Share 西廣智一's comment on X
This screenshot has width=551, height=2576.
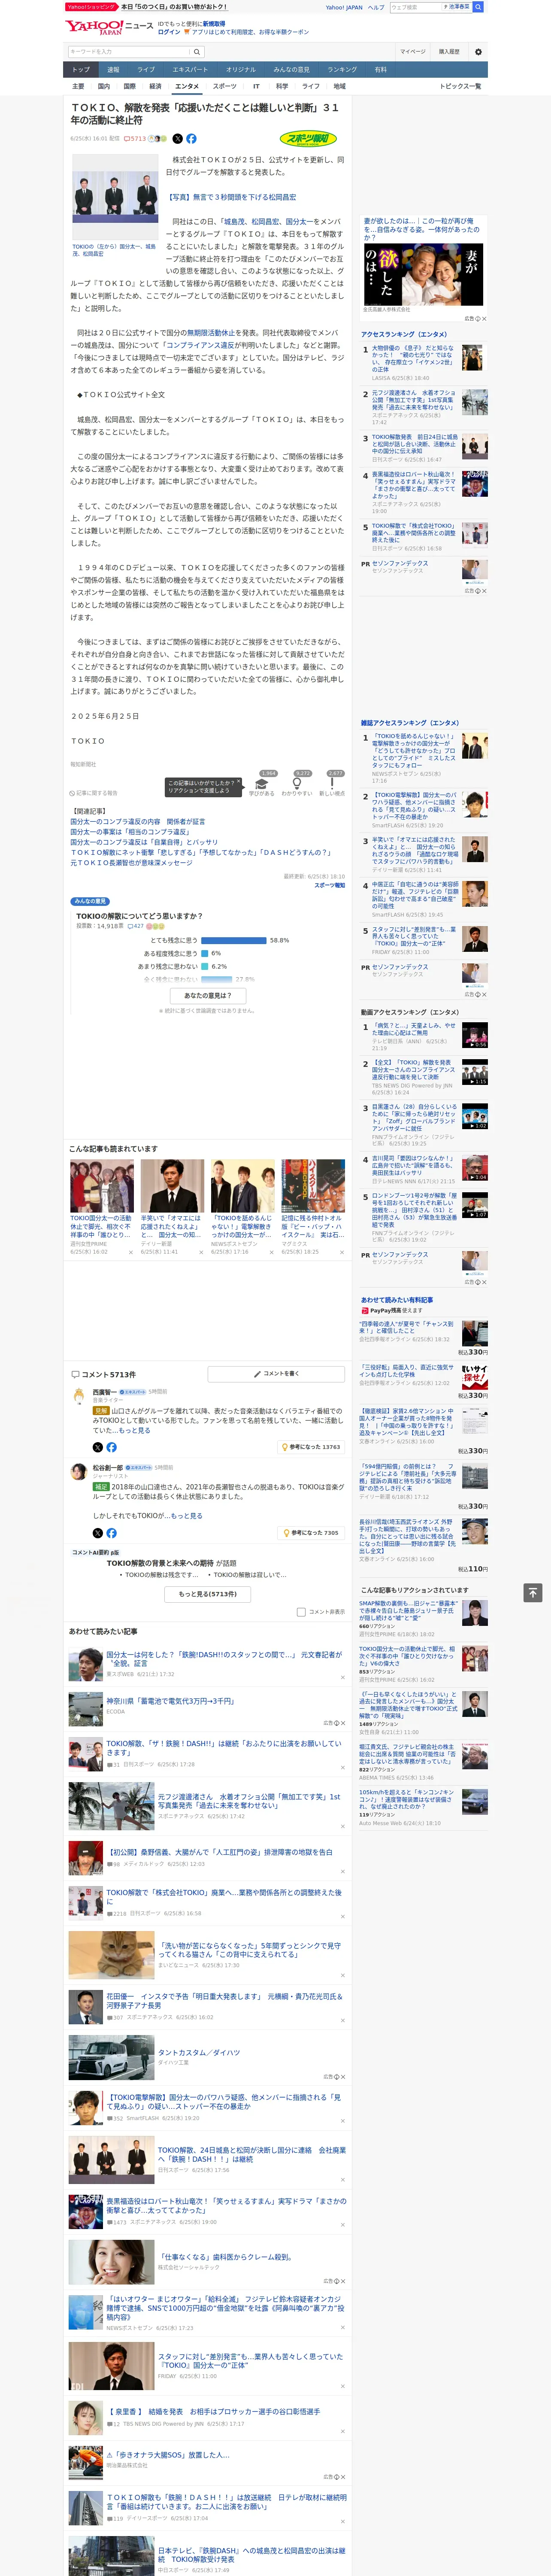pyautogui.click(x=97, y=1447)
